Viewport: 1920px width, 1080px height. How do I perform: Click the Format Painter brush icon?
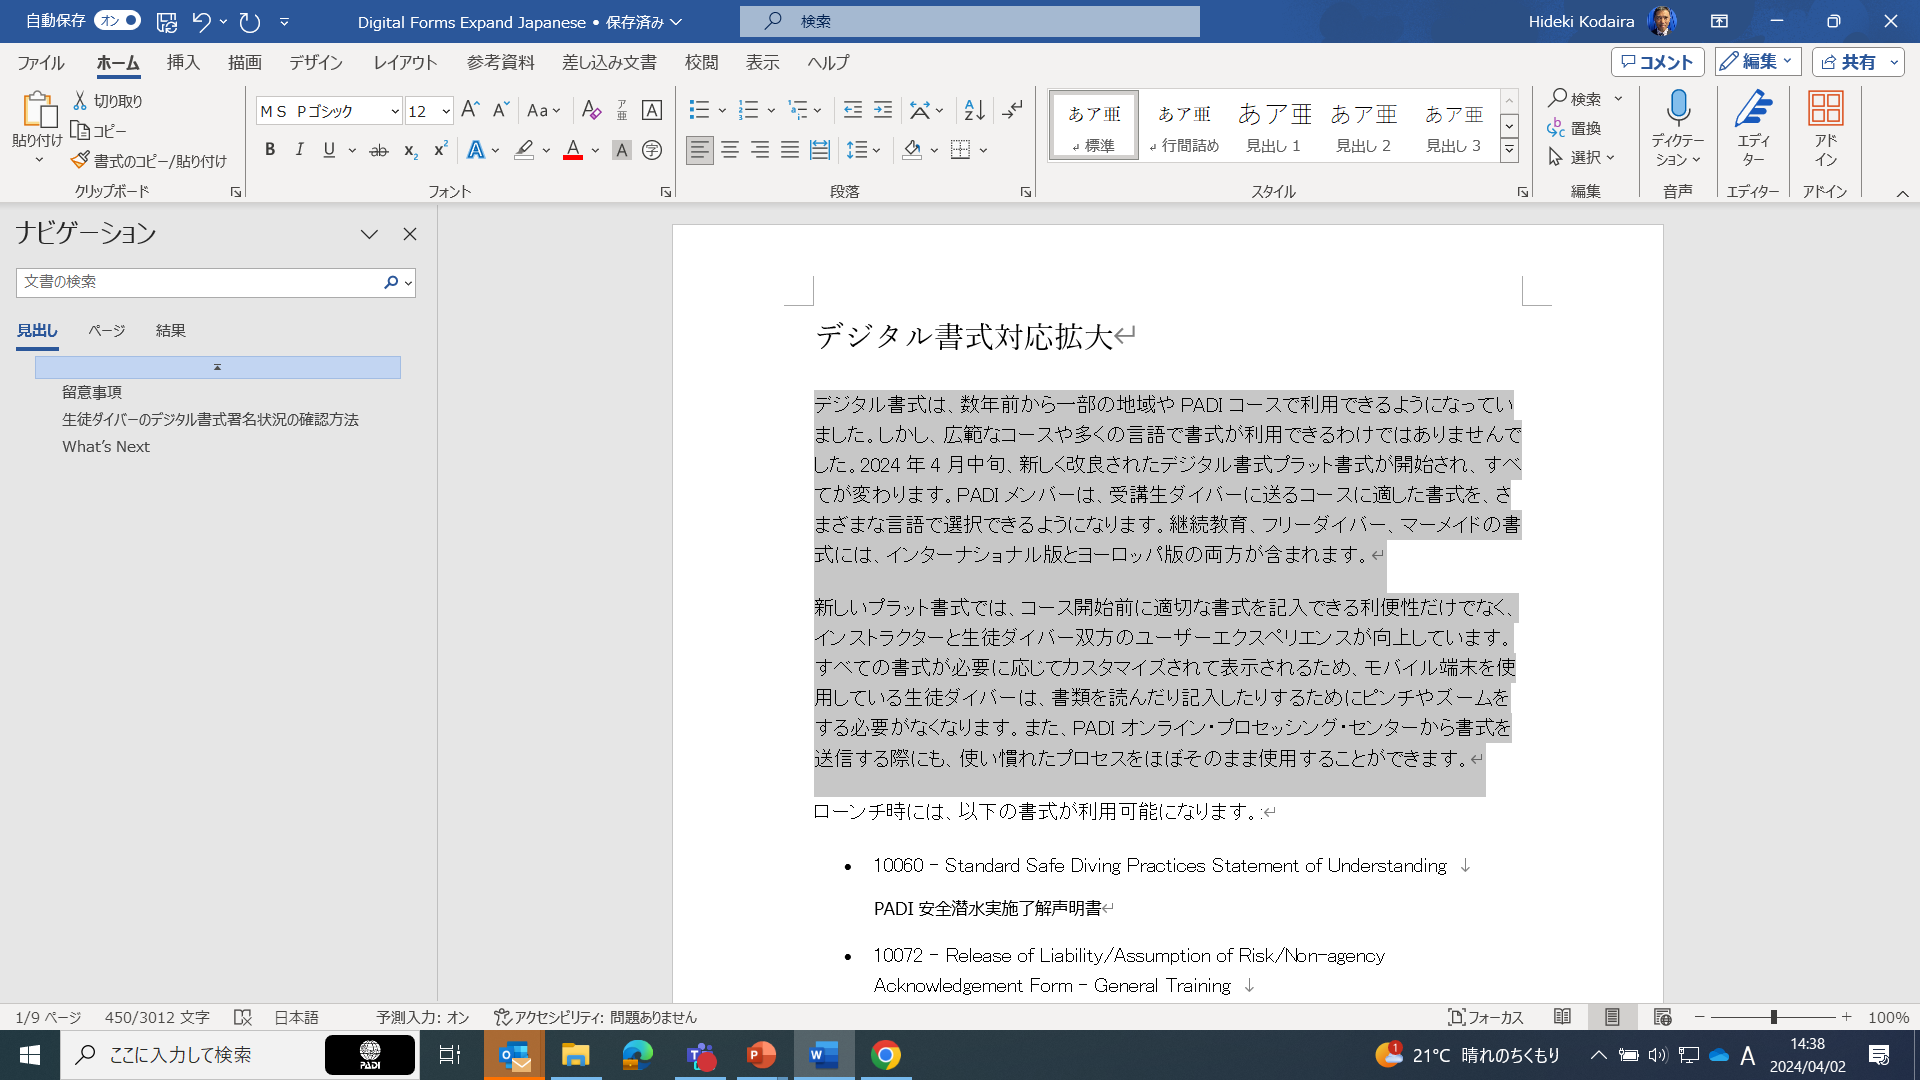point(81,160)
